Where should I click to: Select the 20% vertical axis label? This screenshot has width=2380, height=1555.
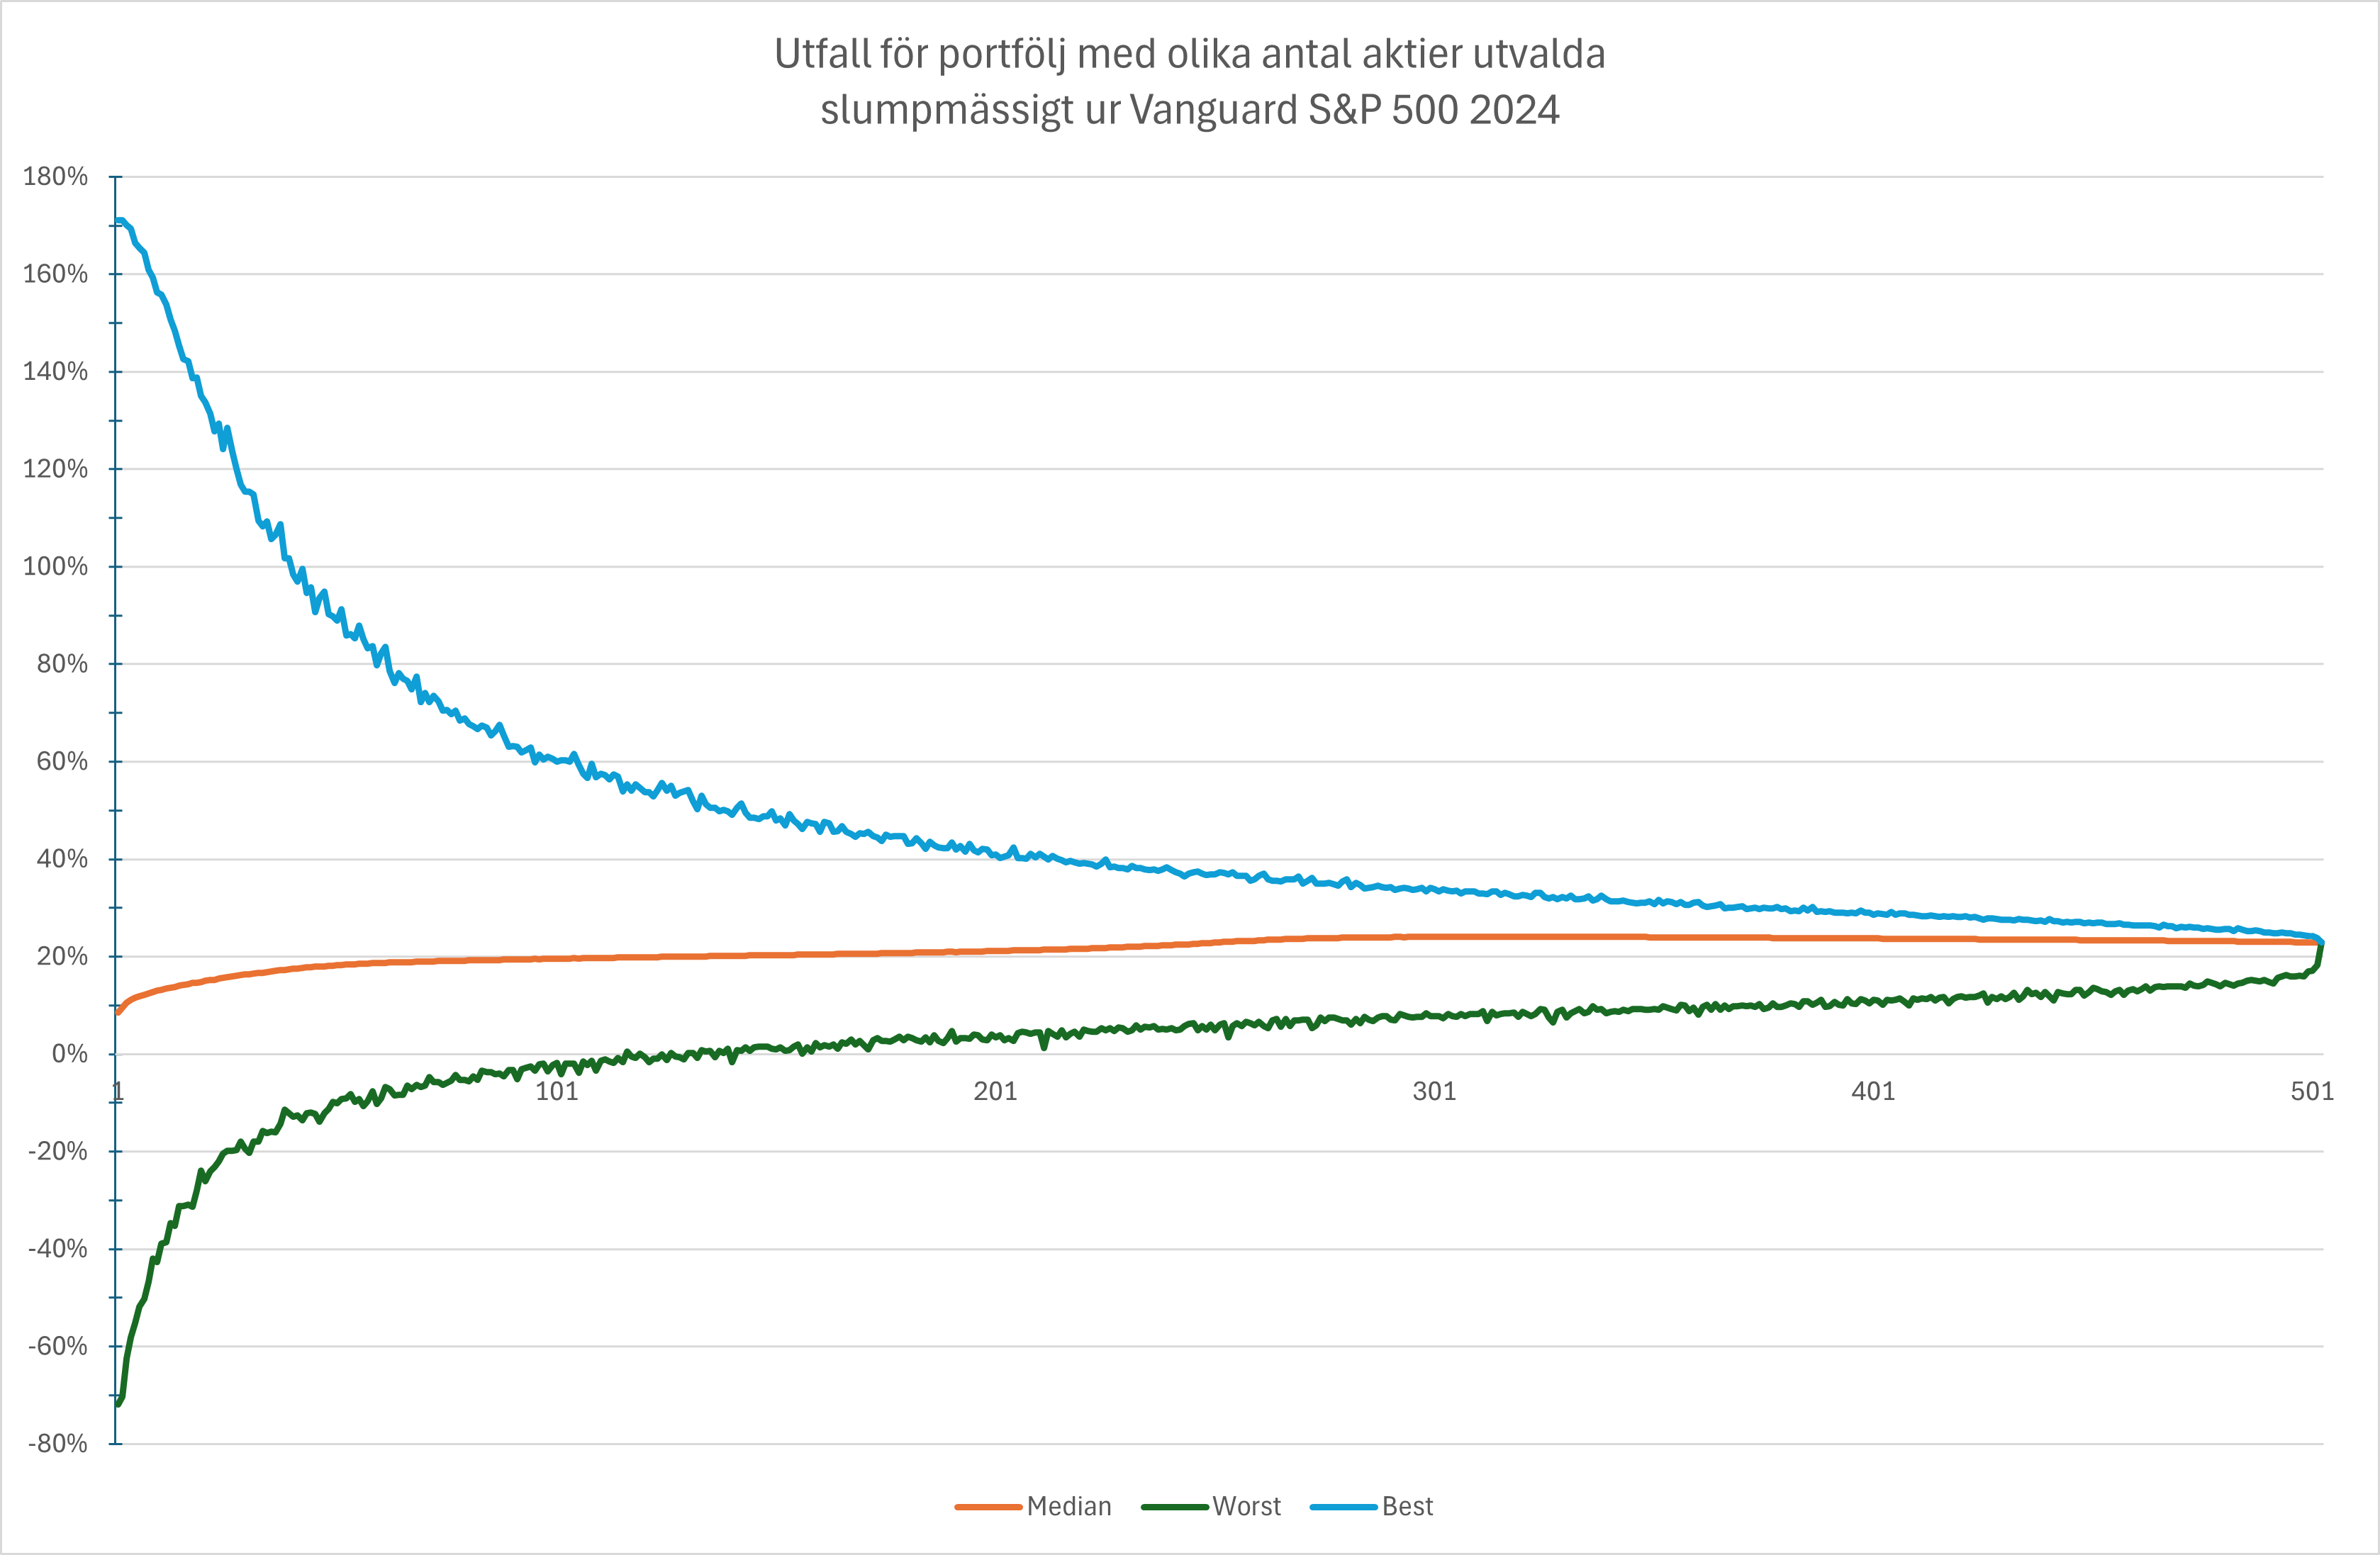click(x=62, y=957)
